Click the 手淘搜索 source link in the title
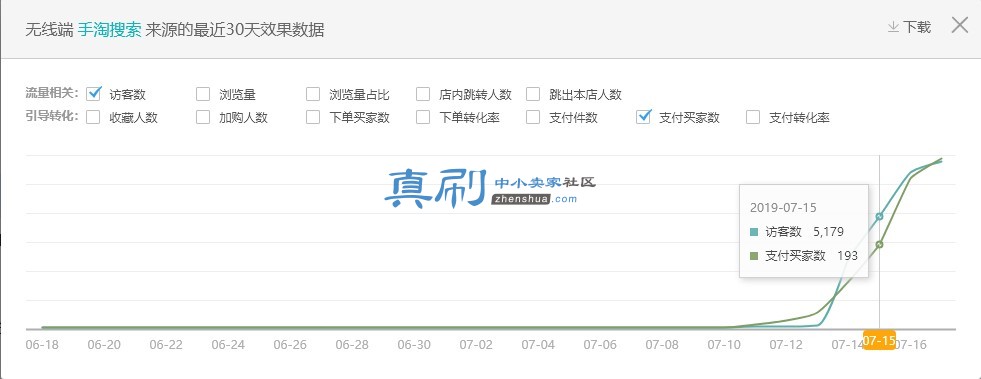981x379 pixels. (x=109, y=30)
